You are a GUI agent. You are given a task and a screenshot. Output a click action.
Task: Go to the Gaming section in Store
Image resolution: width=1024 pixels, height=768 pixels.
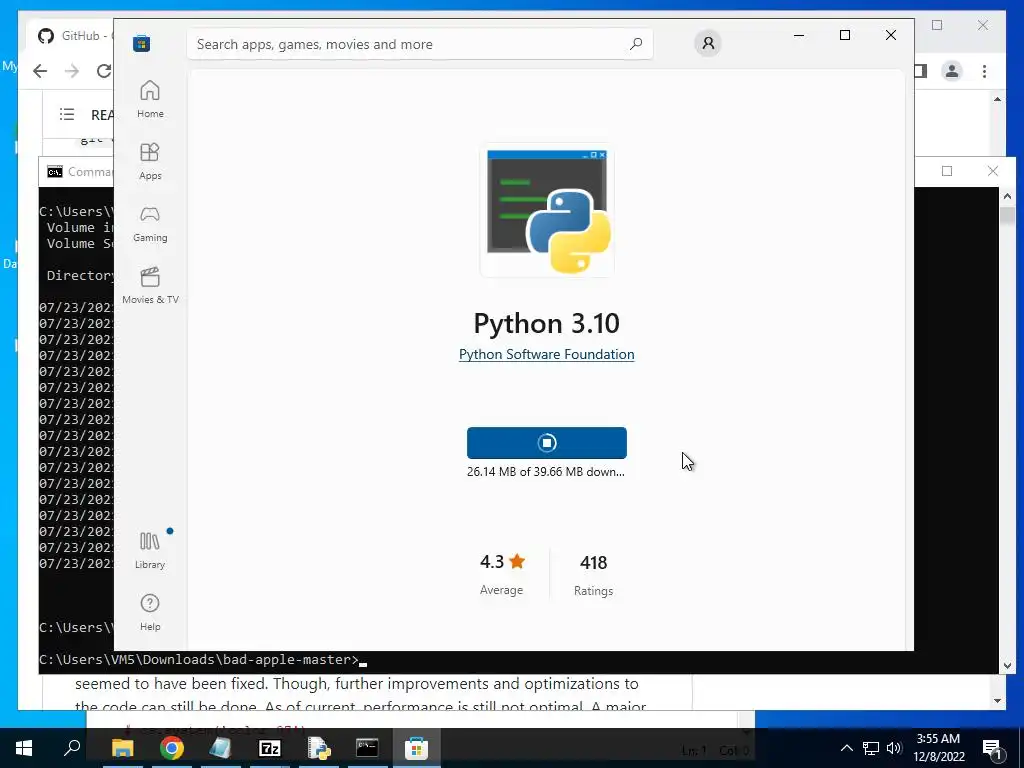[x=150, y=223]
